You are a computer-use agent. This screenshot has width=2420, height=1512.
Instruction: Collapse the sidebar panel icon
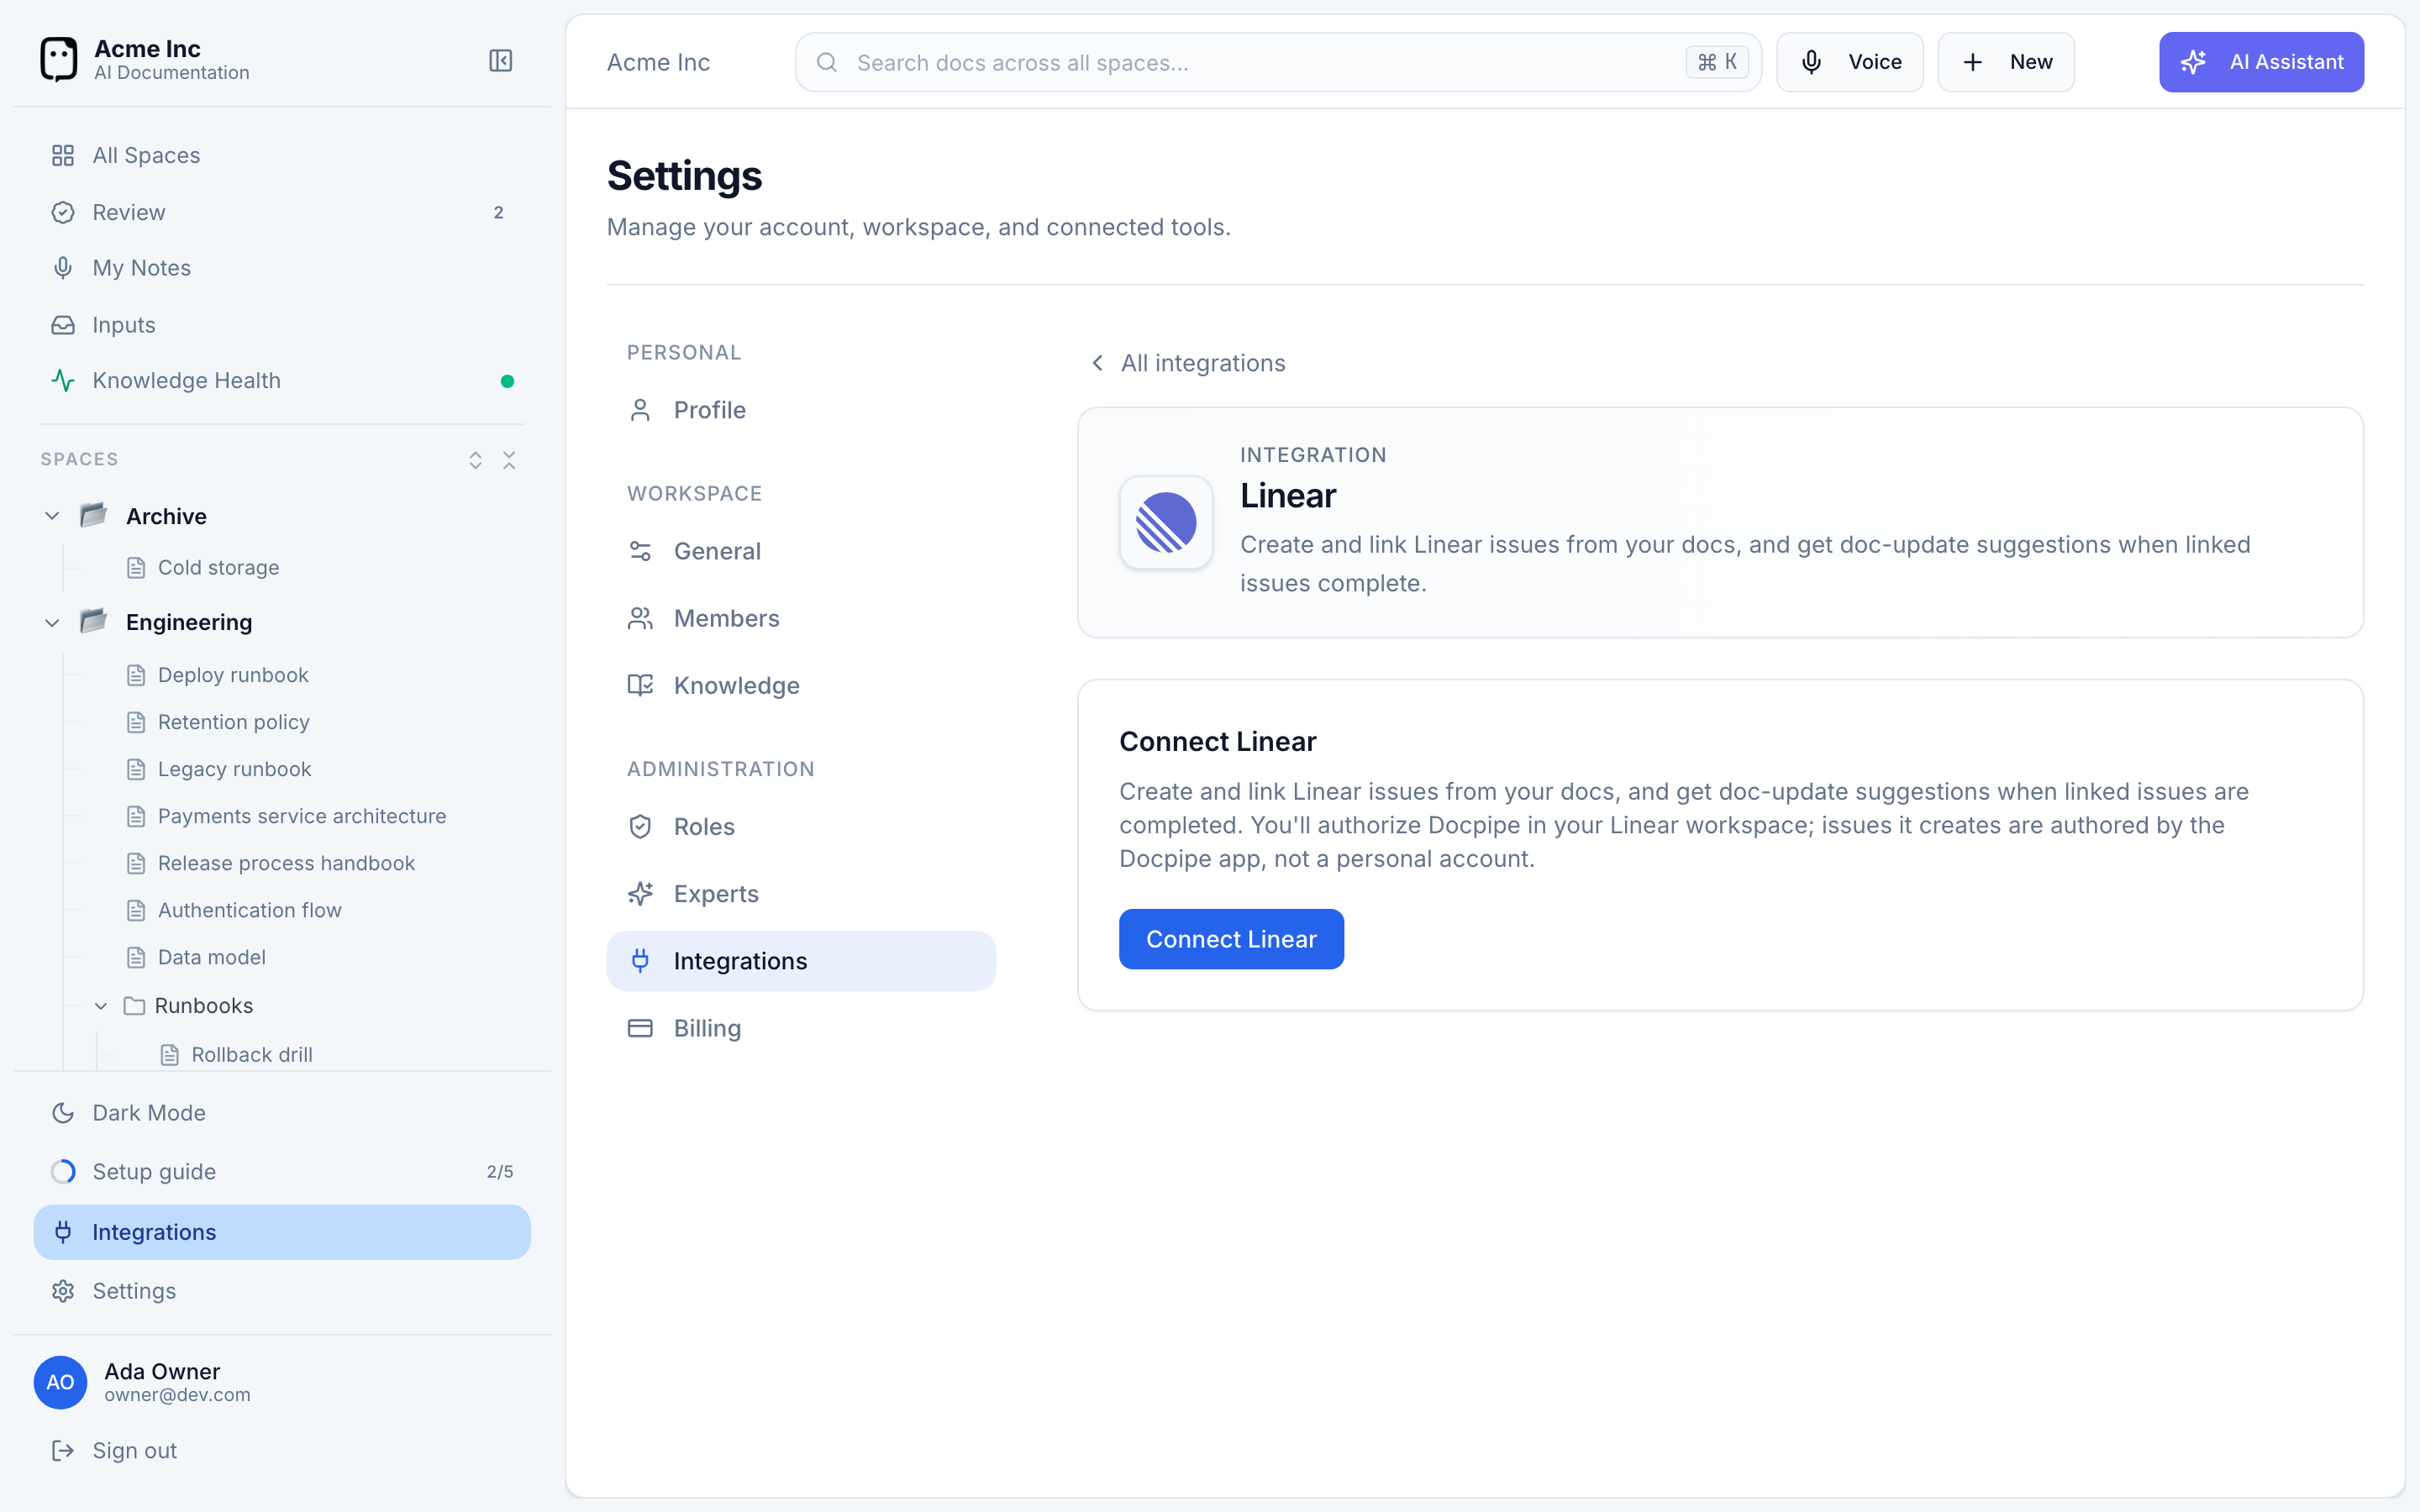pos(500,61)
